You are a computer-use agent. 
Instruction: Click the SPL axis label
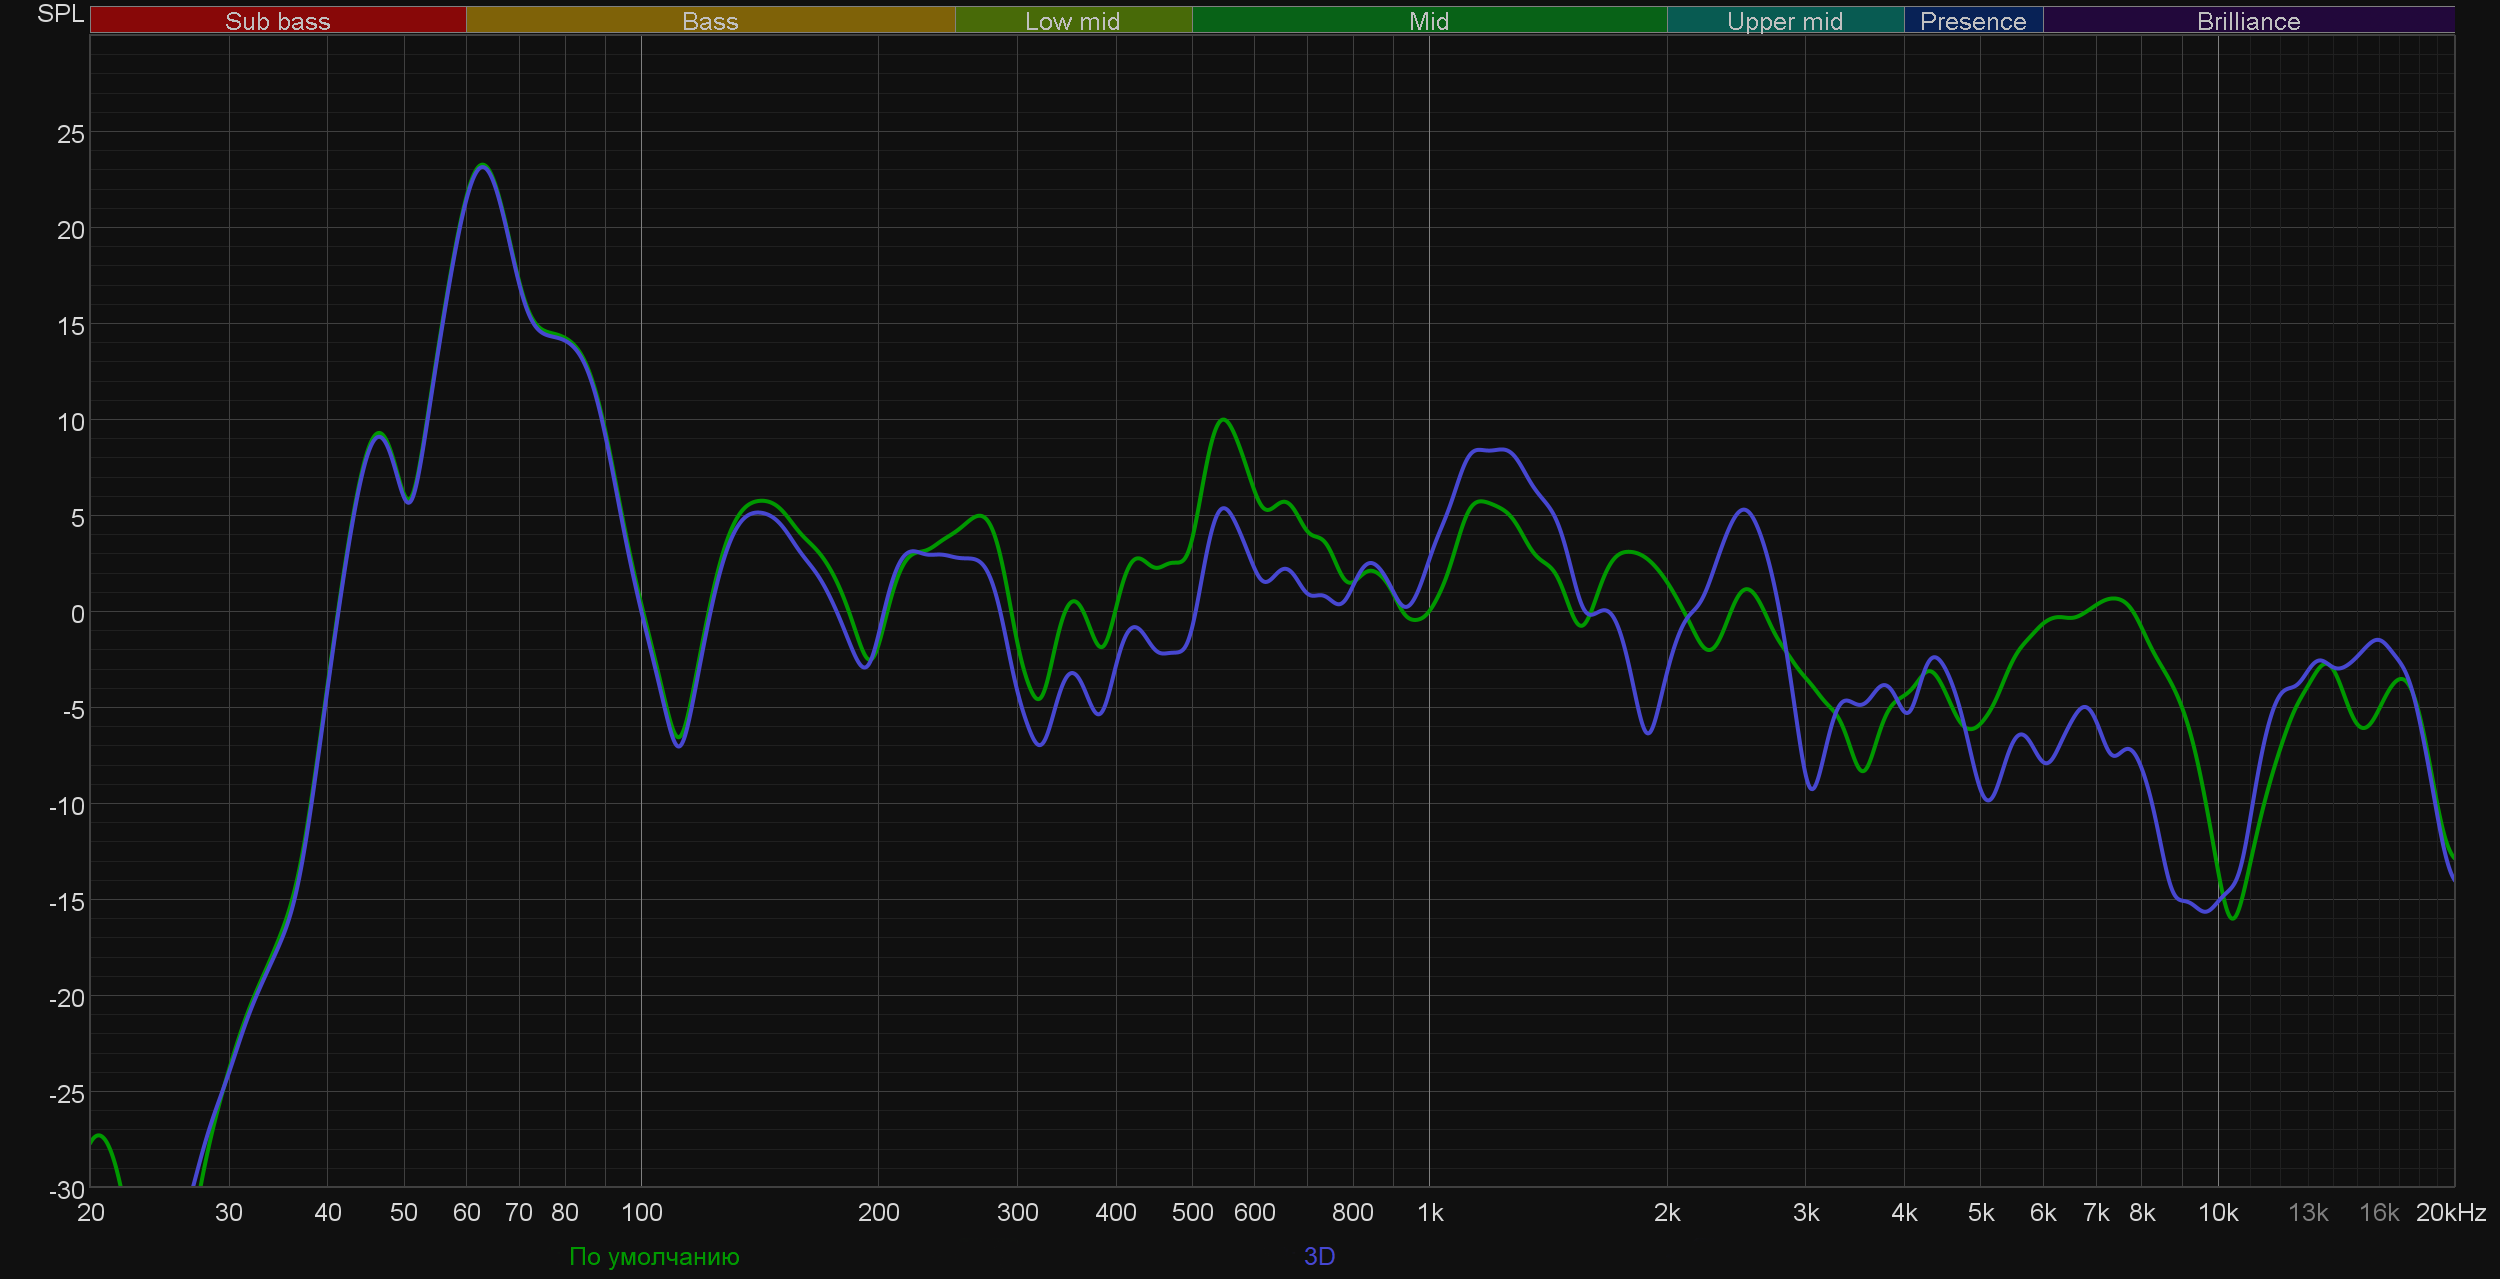(x=60, y=14)
